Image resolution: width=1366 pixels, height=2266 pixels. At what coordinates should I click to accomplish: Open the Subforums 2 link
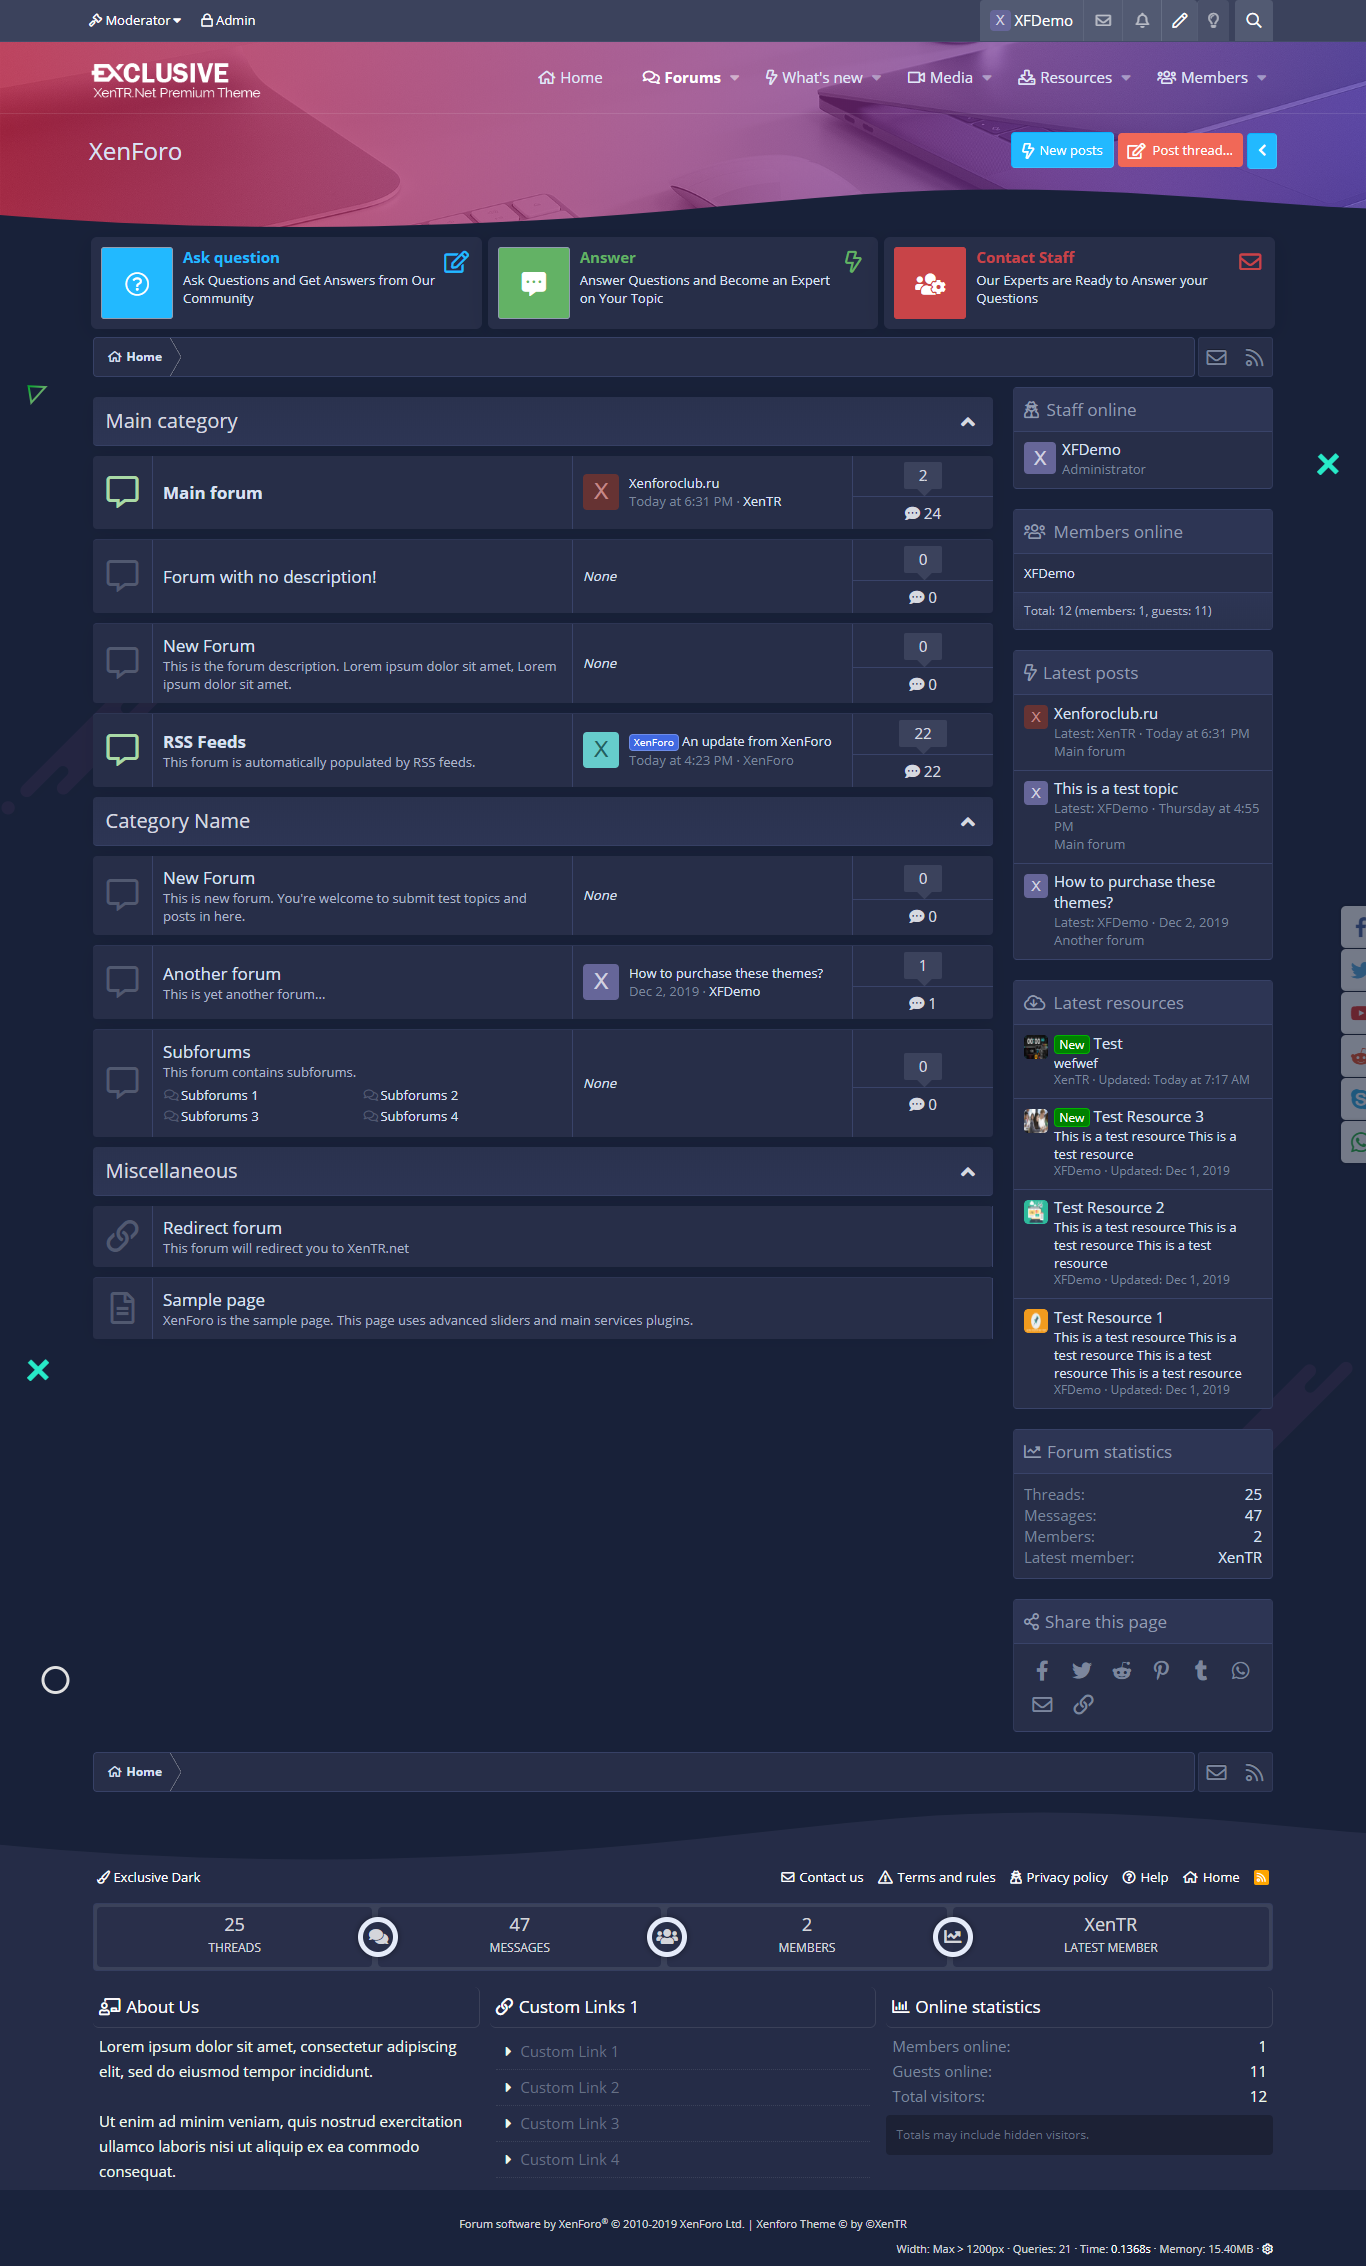click(x=419, y=1096)
